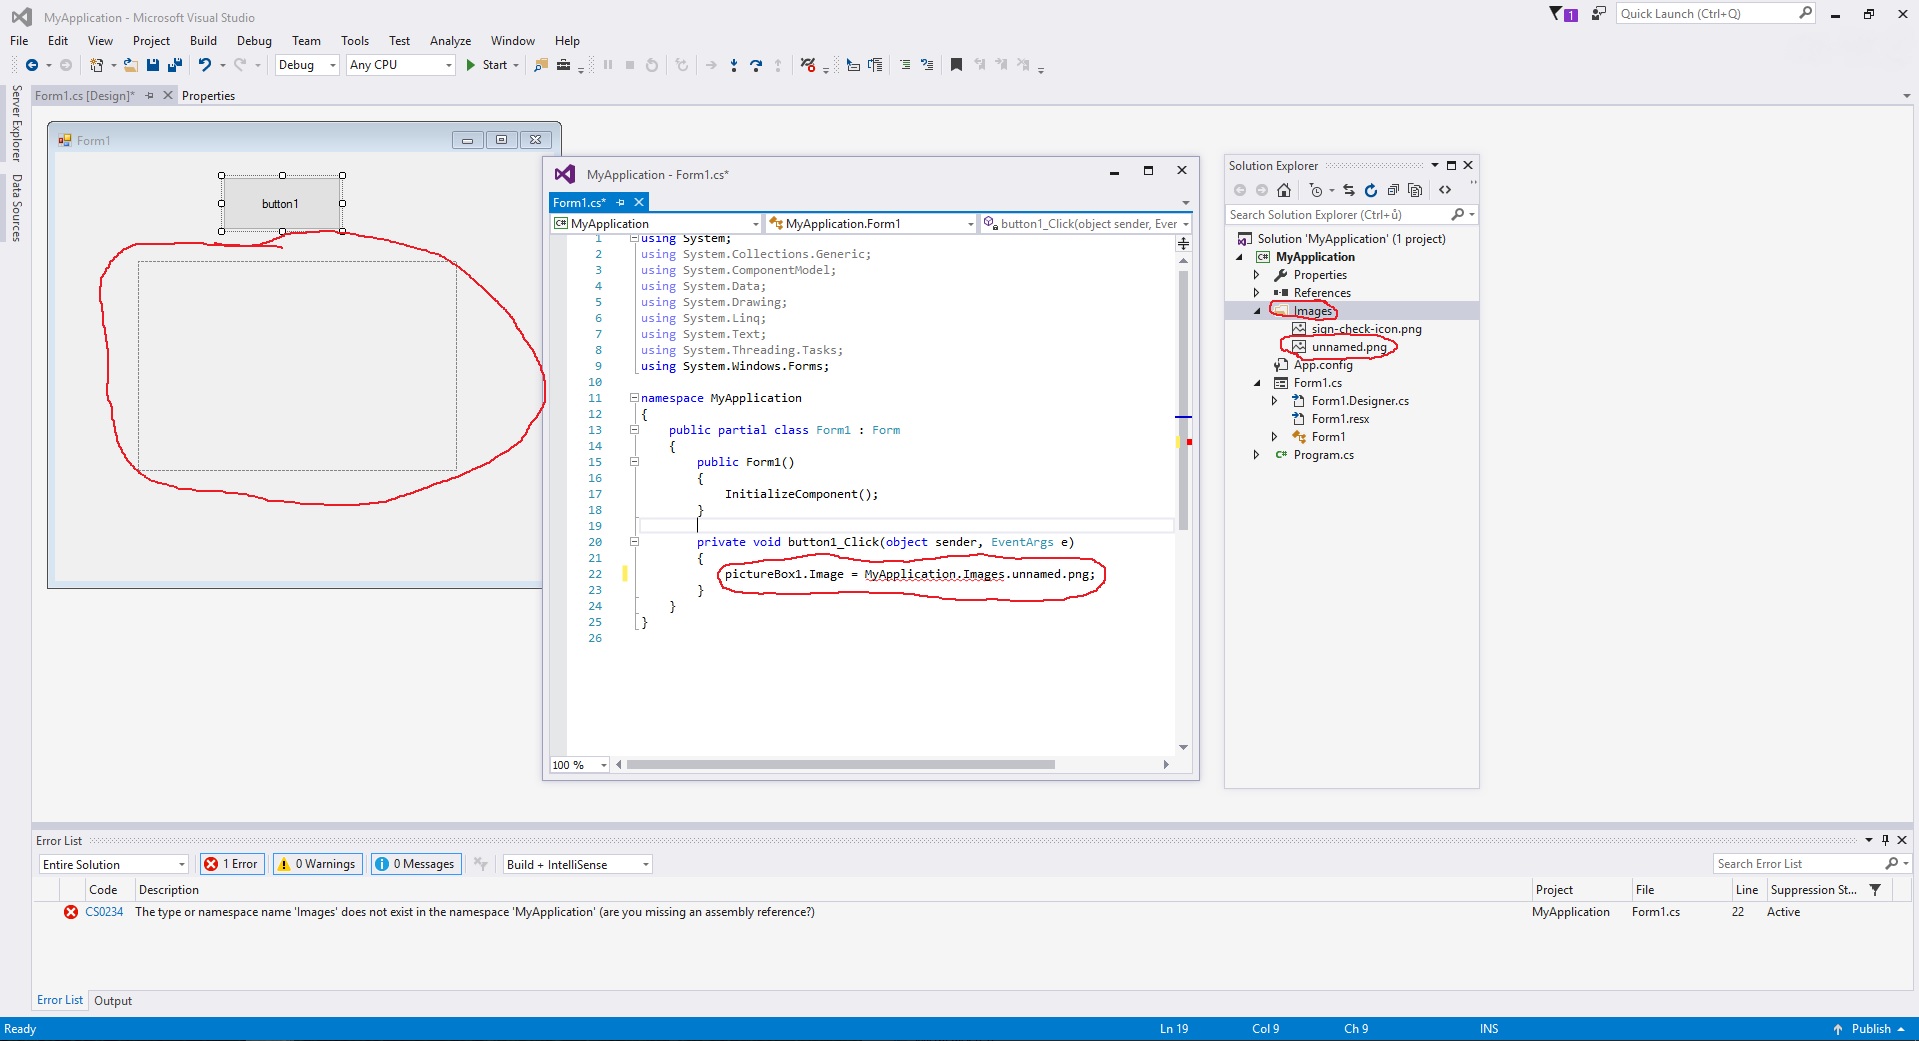Switch to the Output tab
Viewport: 1919px width, 1041px height.
click(113, 1001)
